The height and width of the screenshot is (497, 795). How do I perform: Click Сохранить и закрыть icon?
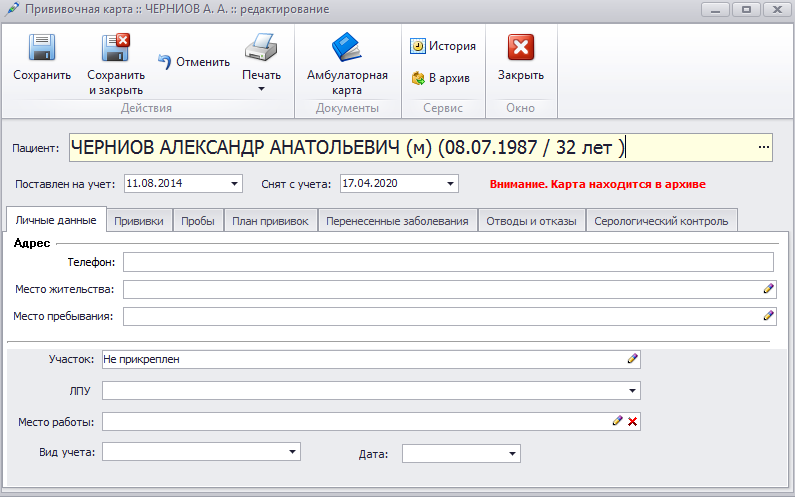click(115, 48)
